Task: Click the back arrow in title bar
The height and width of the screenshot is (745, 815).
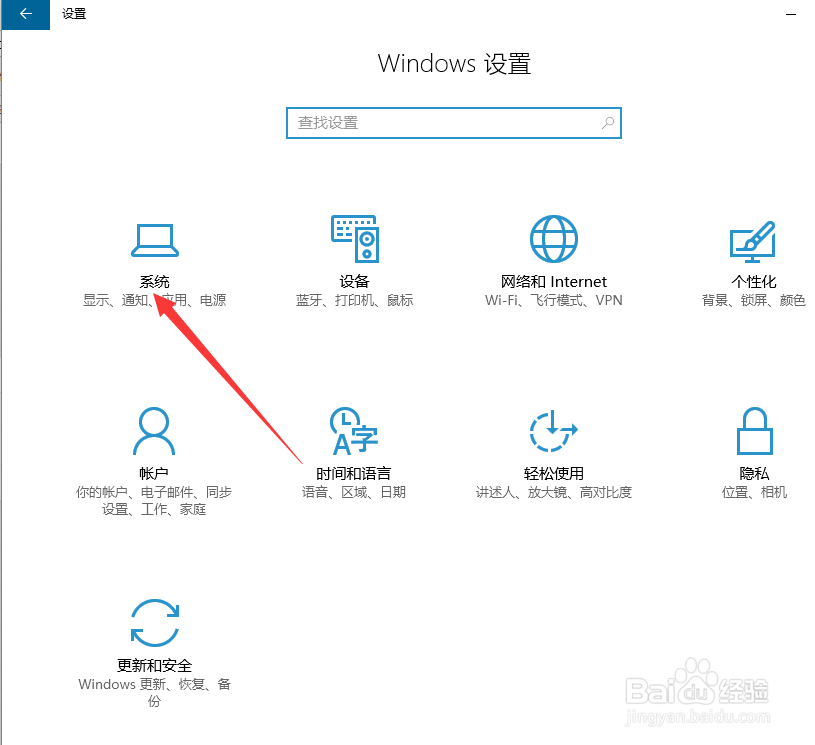Action: click(x=25, y=15)
